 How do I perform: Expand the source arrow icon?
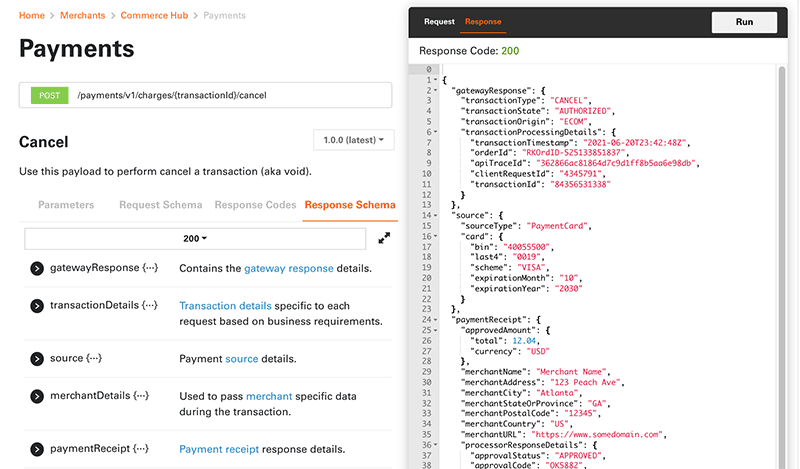[37, 358]
